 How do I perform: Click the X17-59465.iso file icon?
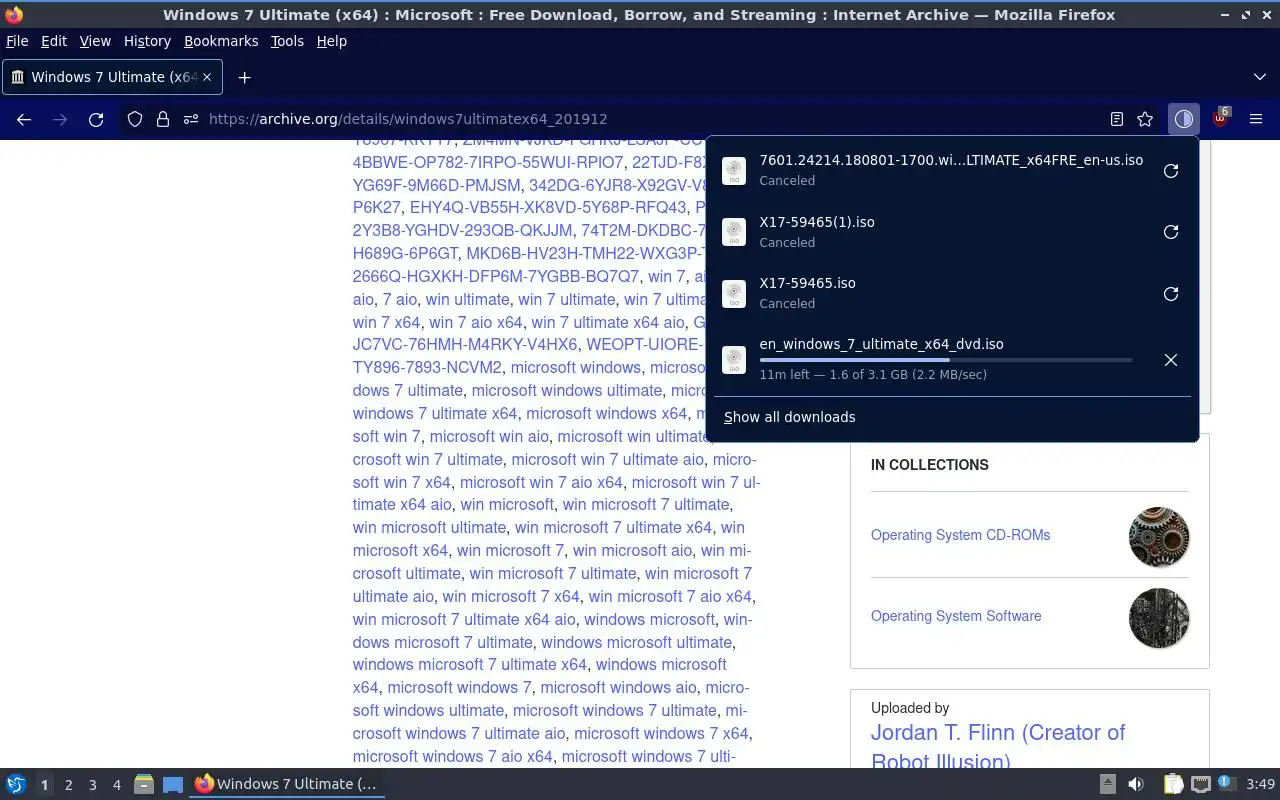[x=734, y=294]
